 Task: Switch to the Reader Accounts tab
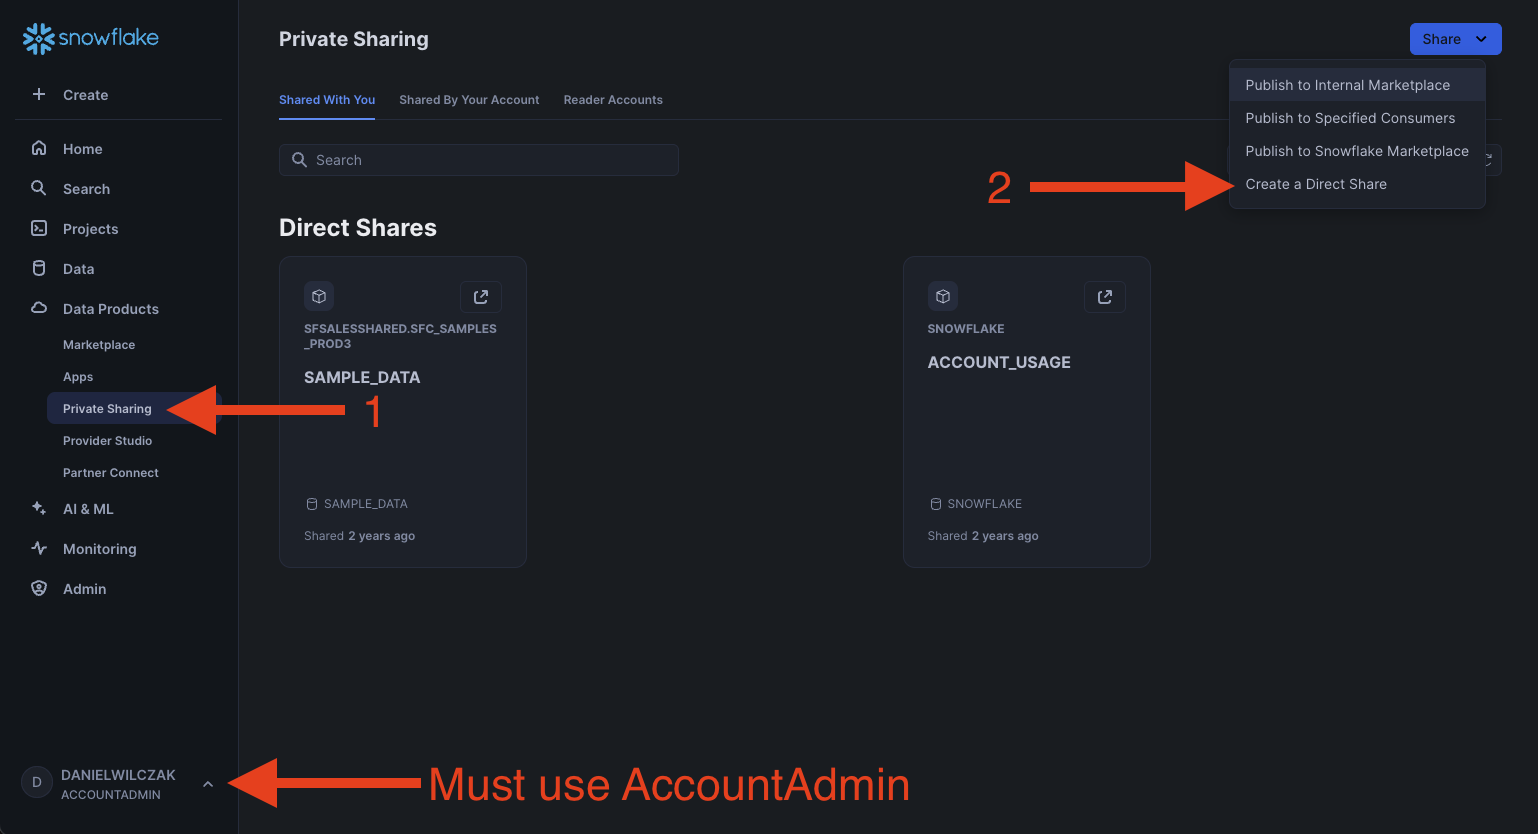tap(613, 100)
